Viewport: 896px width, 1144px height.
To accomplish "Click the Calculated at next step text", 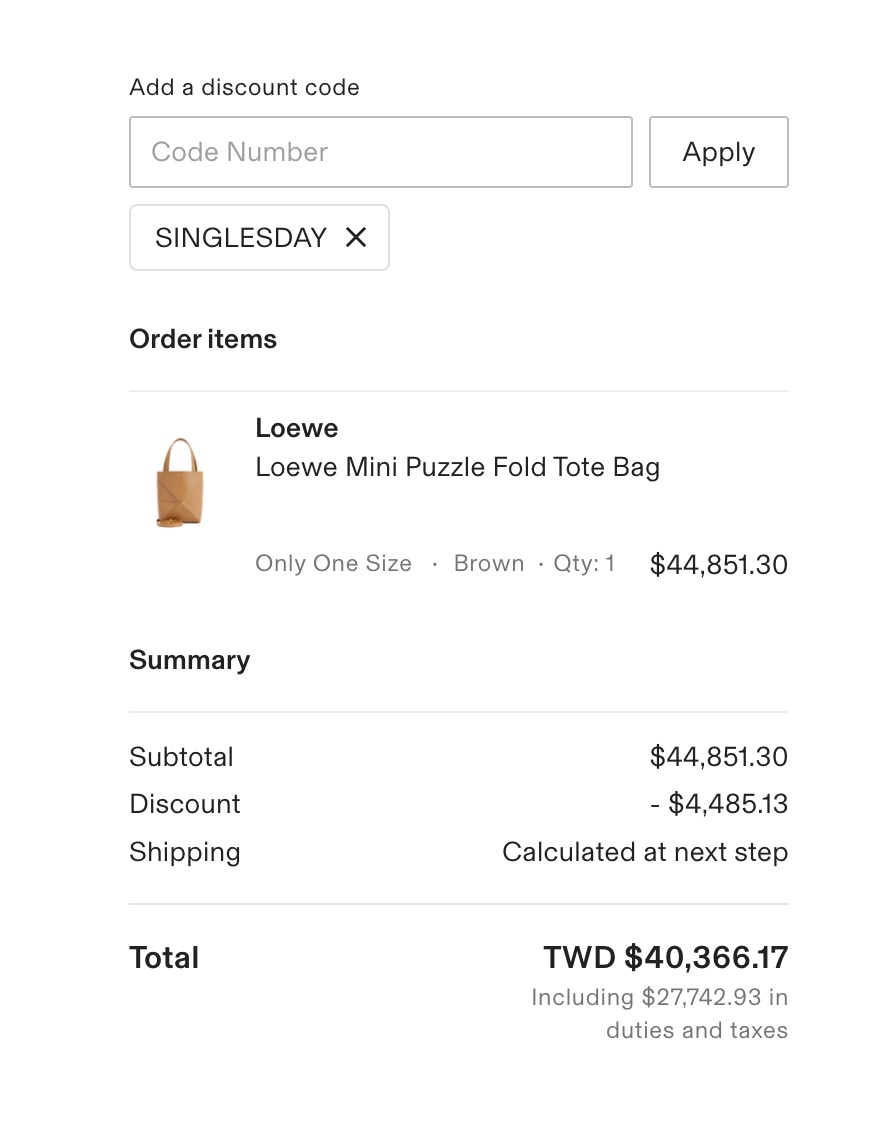I will pos(644,852).
